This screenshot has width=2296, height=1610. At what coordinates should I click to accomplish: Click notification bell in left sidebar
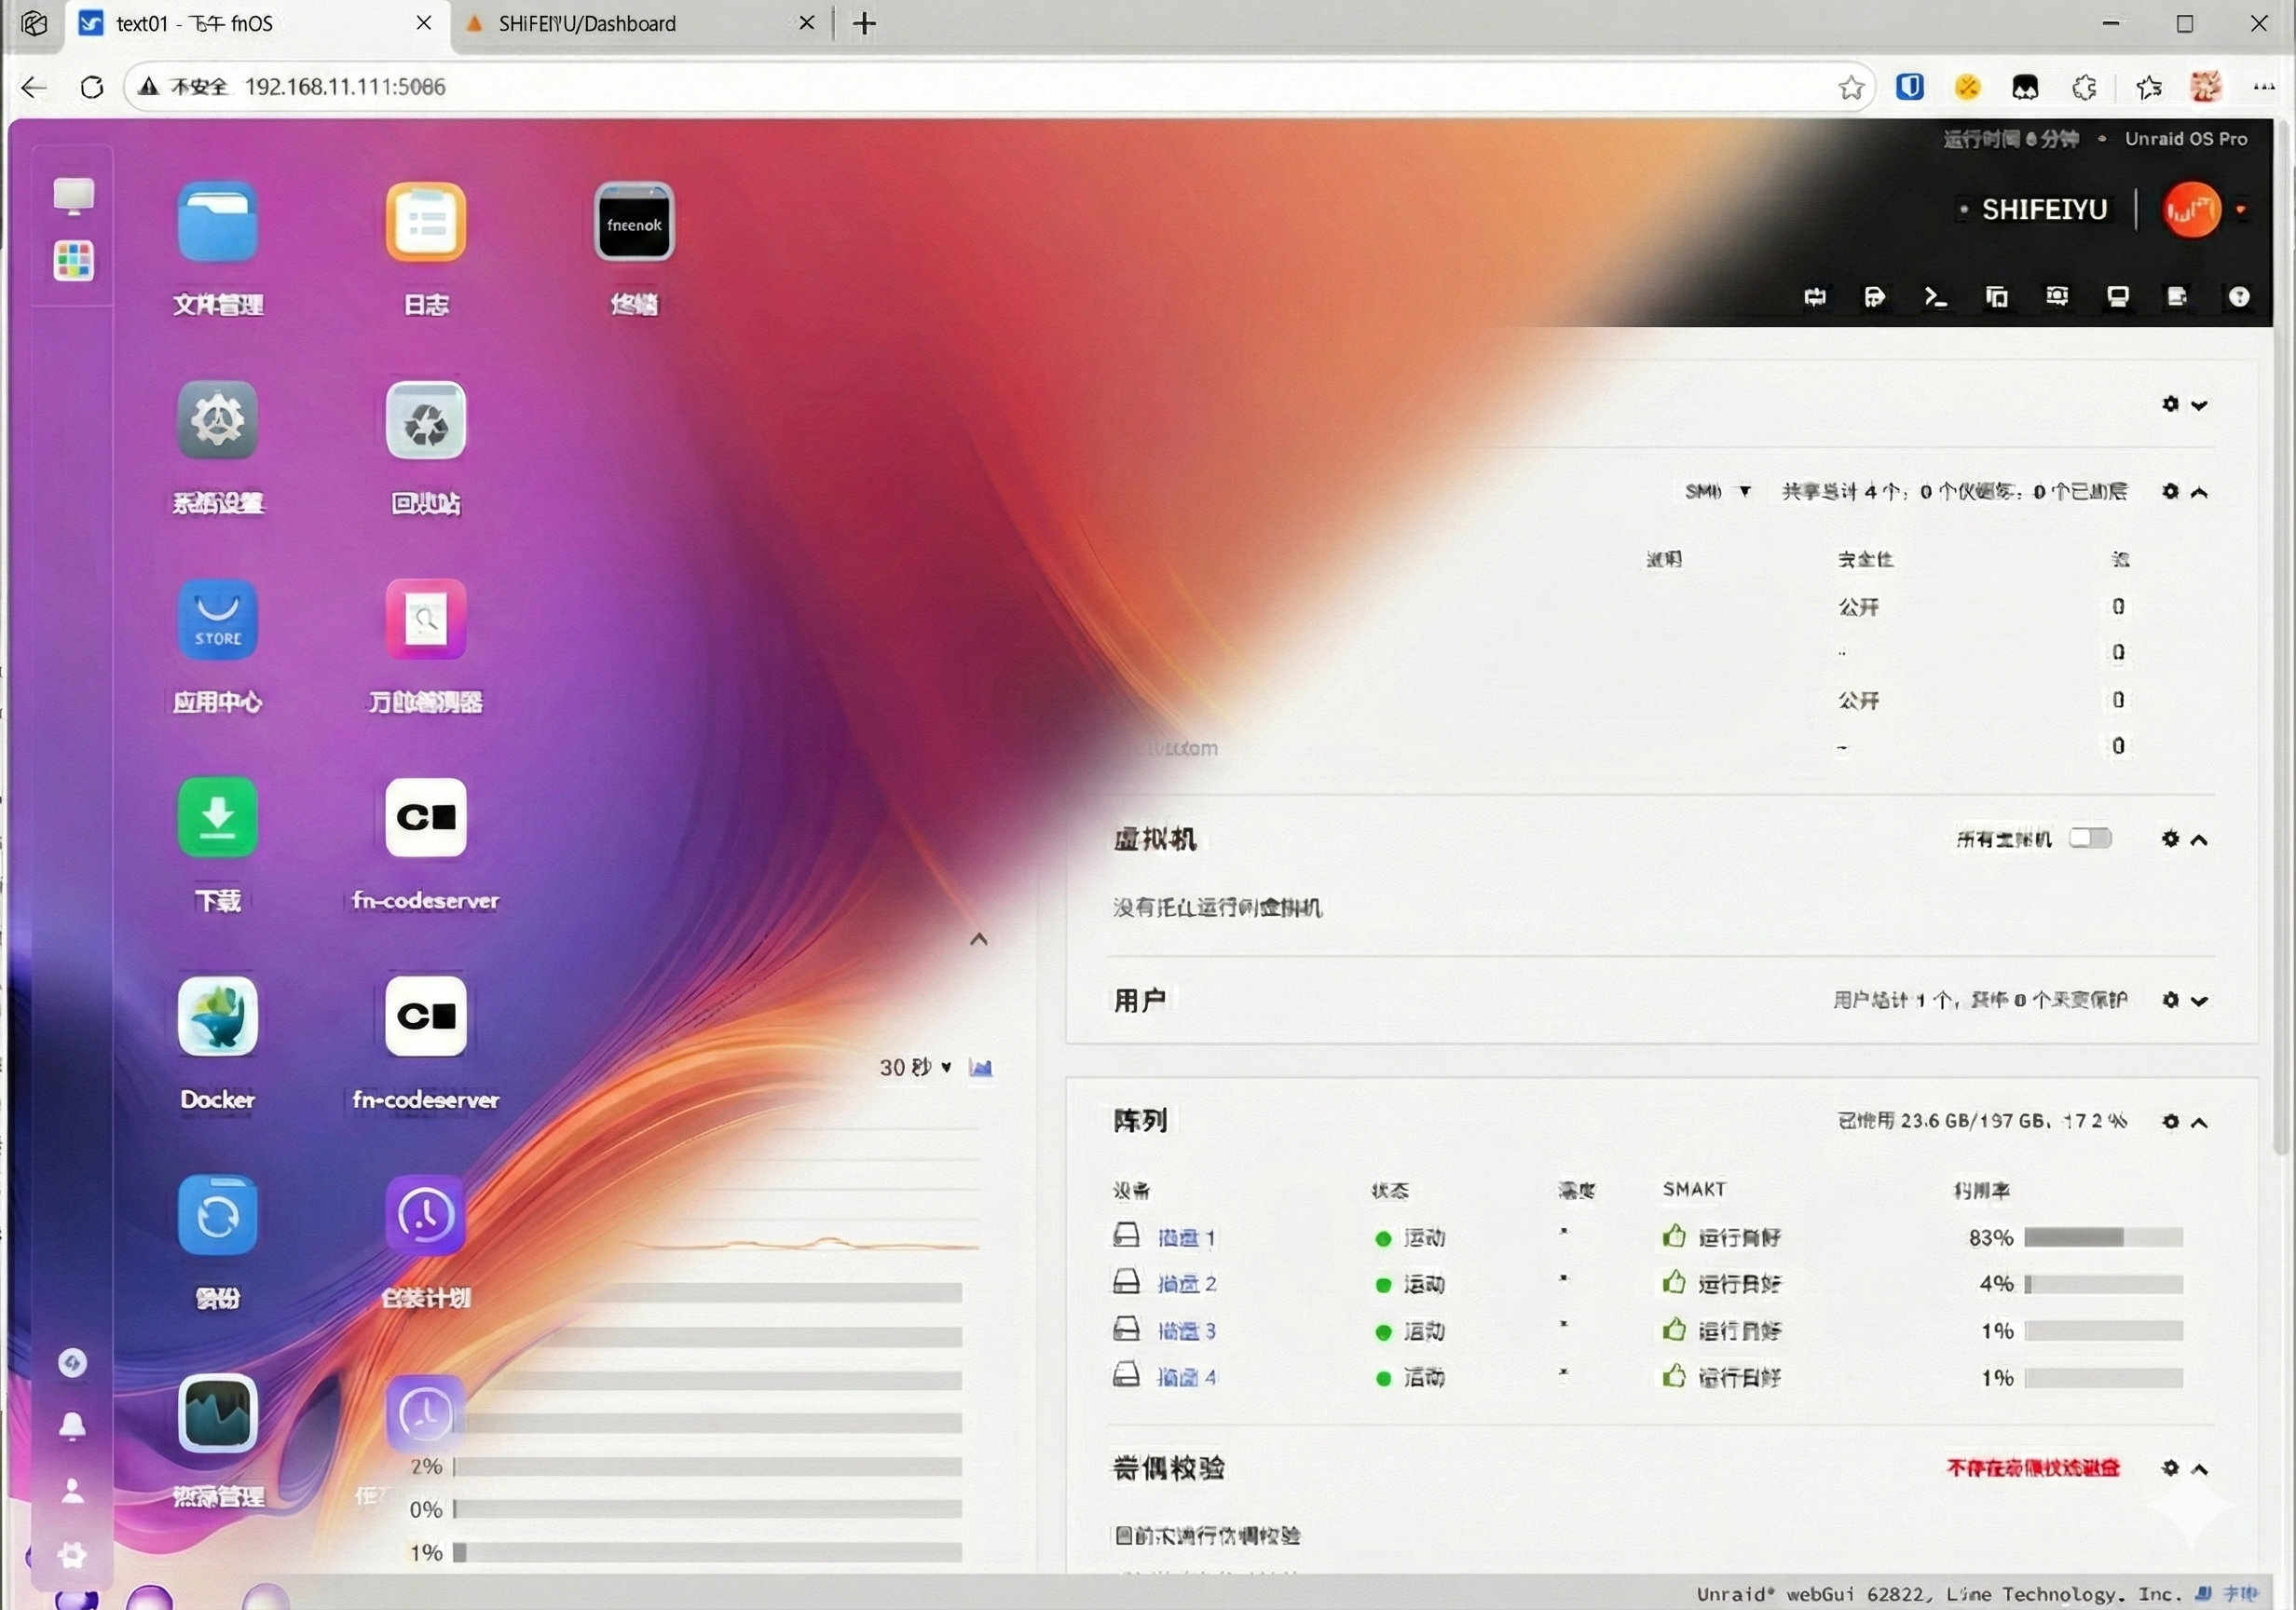[x=72, y=1425]
